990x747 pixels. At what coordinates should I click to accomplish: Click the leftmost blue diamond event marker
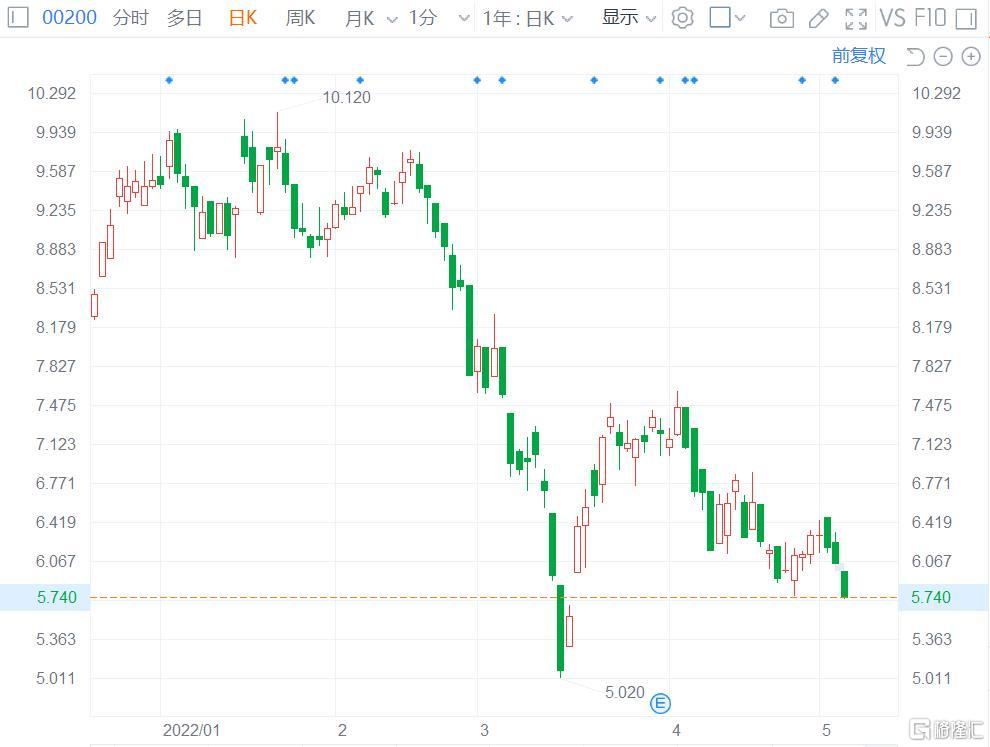tap(169, 80)
